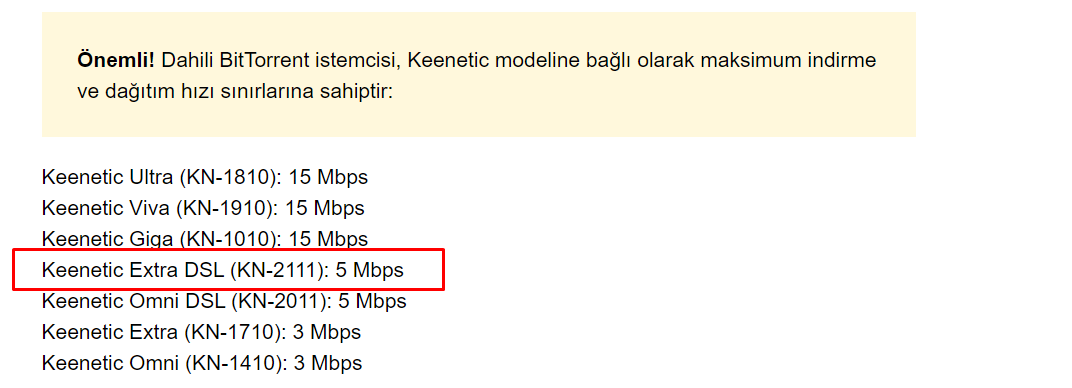Image resolution: width=1072 pixels, height=388 pixels.
Task: Click "3 Mbps" next to KN-1410
Action: pyautogui.click(x=328, y=363)
